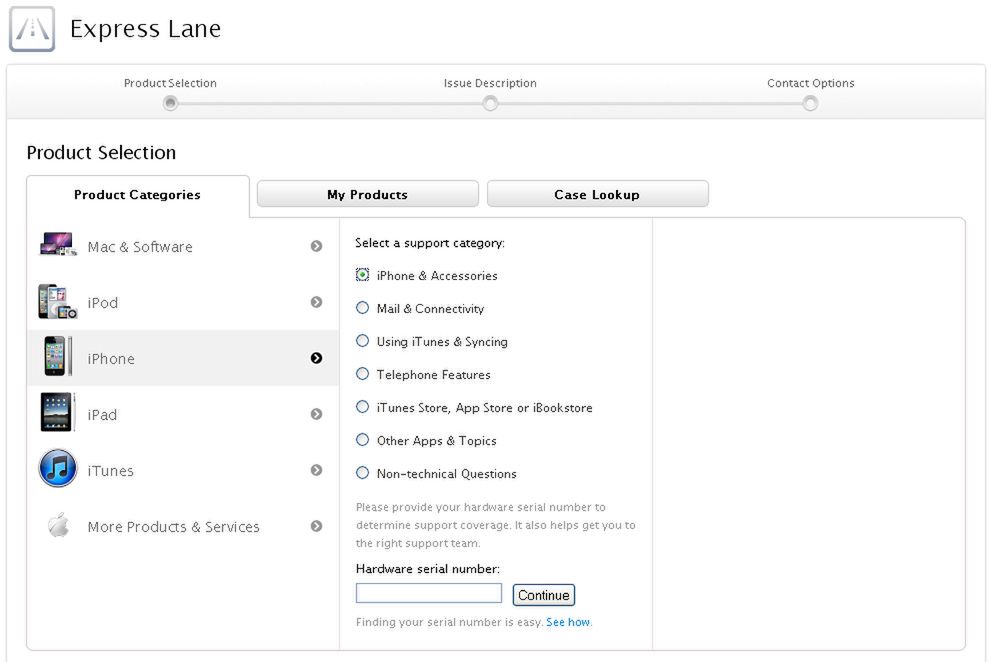The image size is (992, 662).
Task: Select Telephone Features as support category
Action: coord(362,374)
